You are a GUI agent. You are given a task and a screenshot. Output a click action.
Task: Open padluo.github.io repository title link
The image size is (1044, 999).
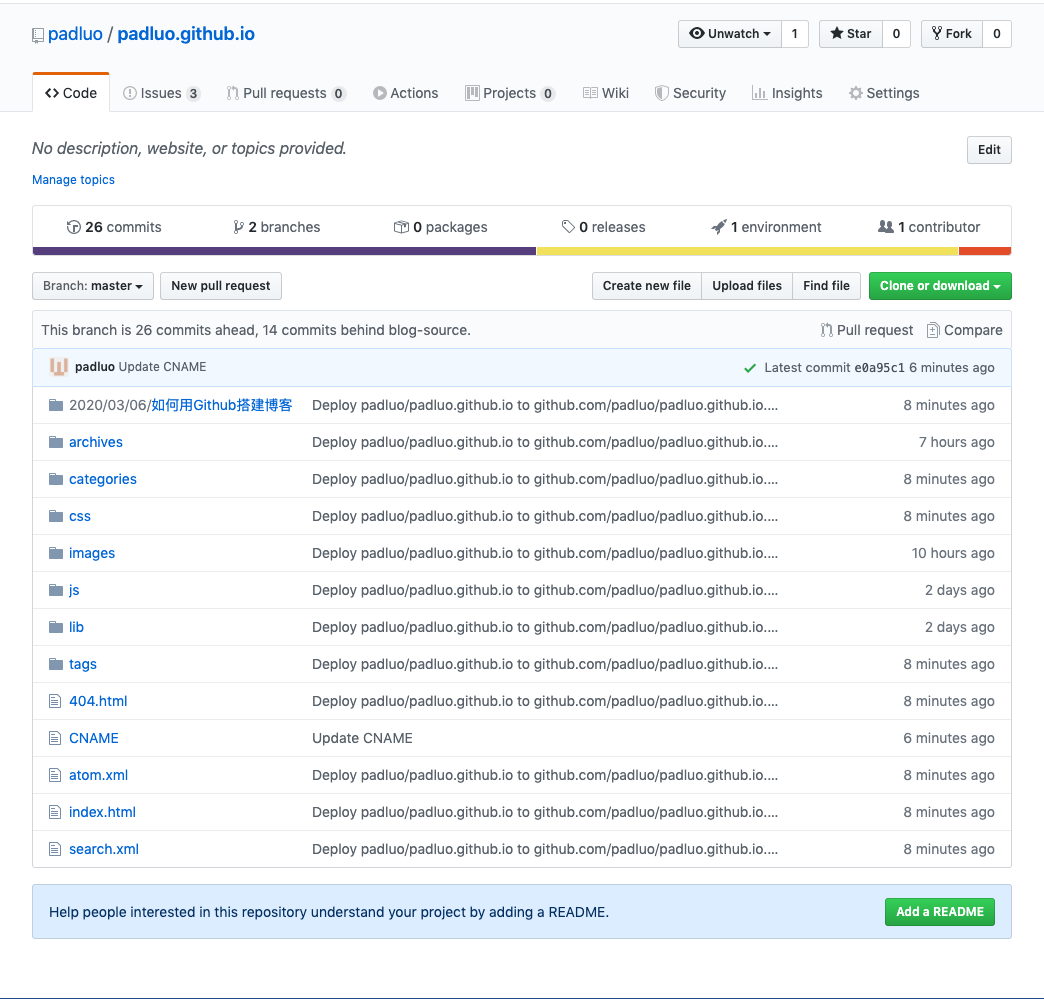pos(186,34)
